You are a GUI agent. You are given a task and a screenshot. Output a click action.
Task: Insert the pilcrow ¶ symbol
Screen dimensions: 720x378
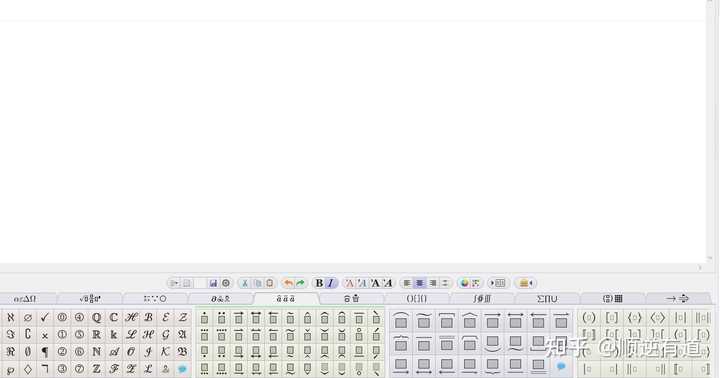(45, 352)
